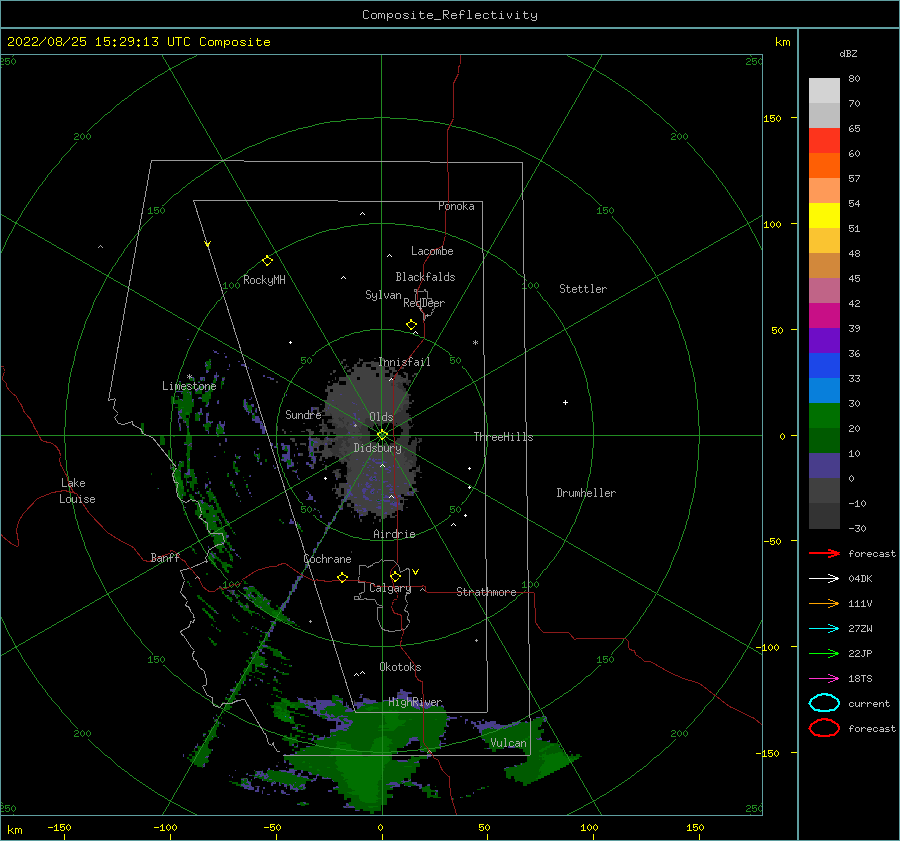Click the red forecast arrow in legend
Viewport: 900px width, 841px height.
824,553
